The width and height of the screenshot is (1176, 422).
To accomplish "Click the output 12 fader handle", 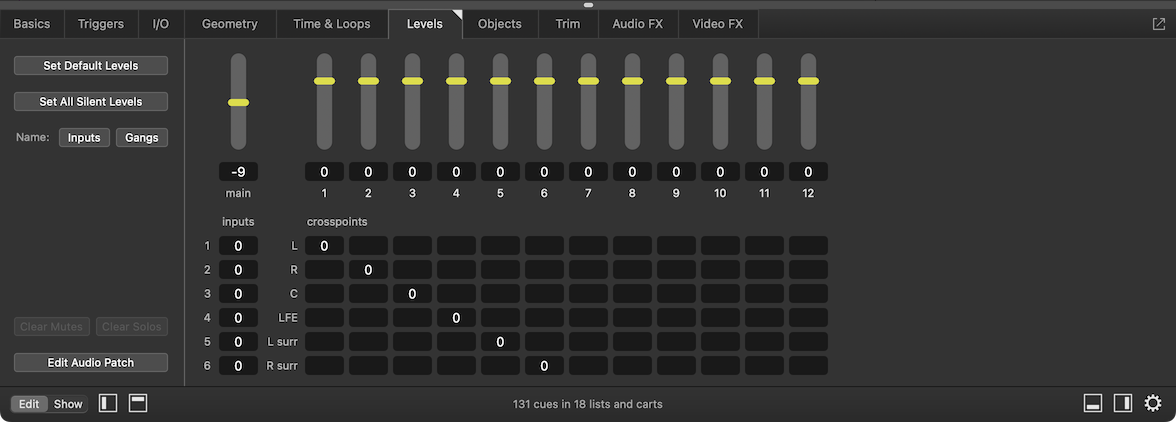I will click(808, 81).
